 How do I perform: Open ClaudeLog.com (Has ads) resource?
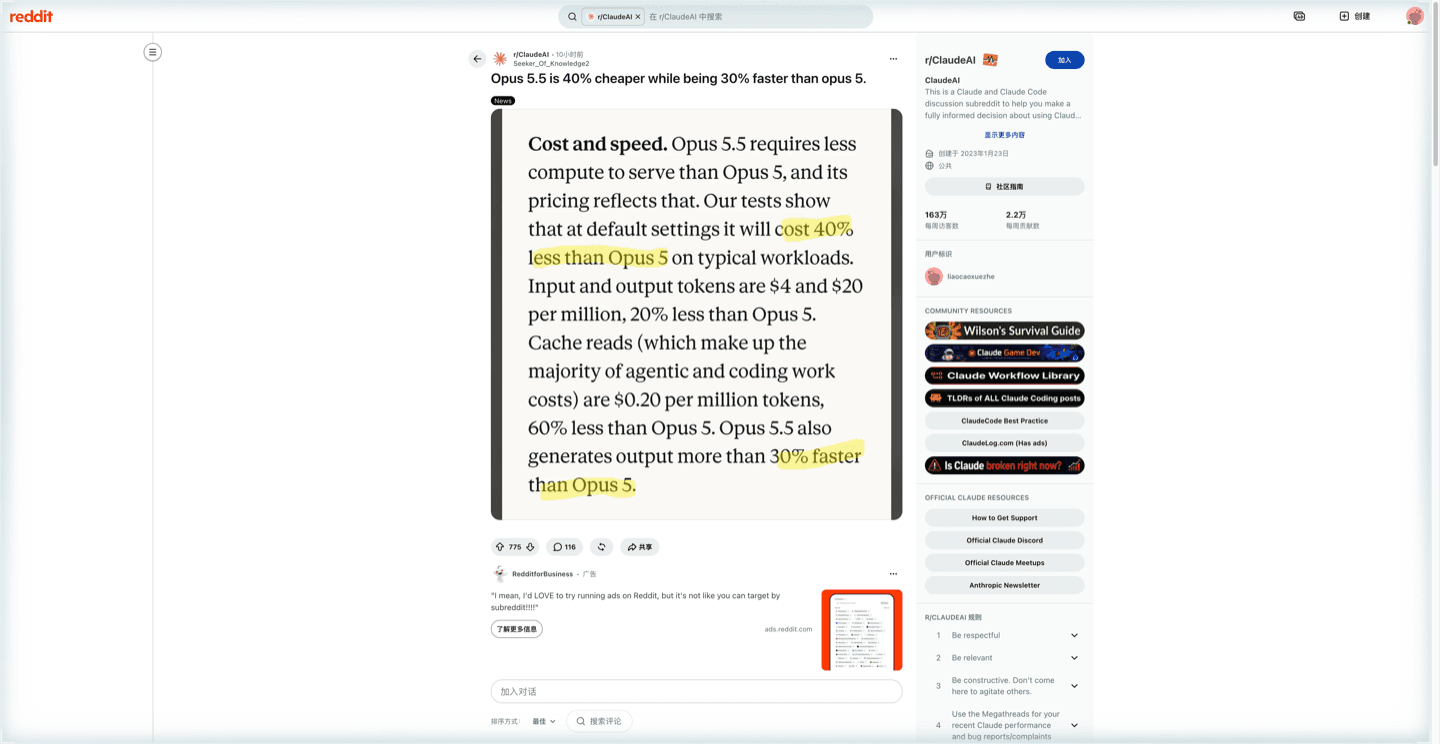point(1004,443)
